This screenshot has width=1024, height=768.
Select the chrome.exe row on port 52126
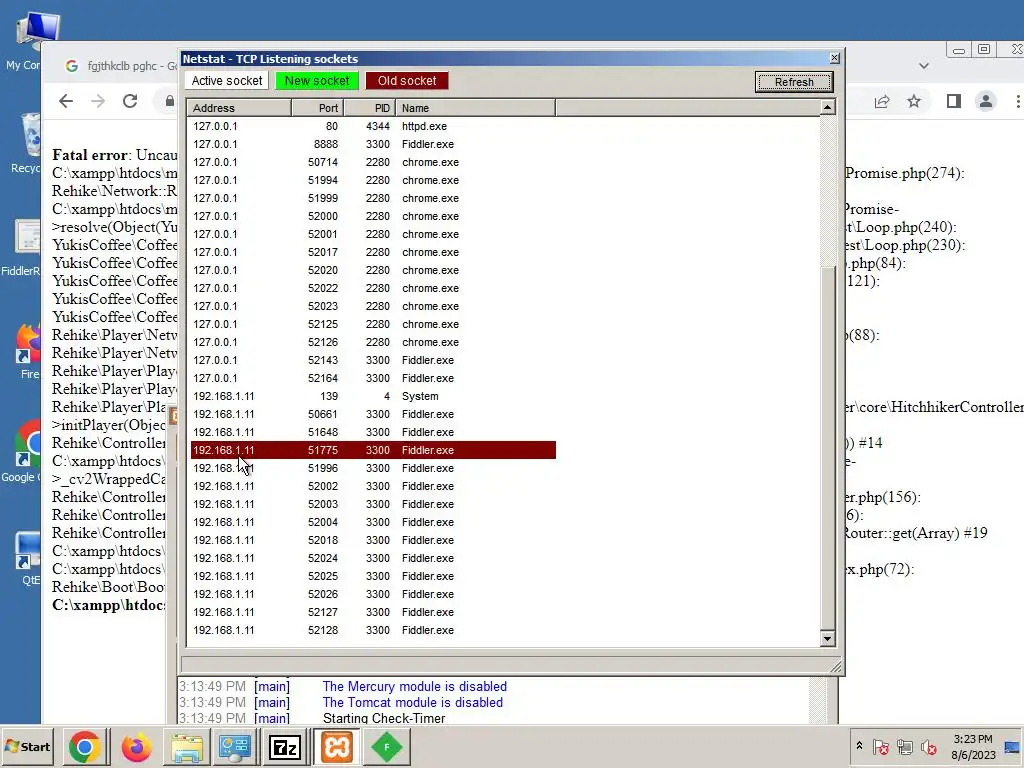point(373,342)
